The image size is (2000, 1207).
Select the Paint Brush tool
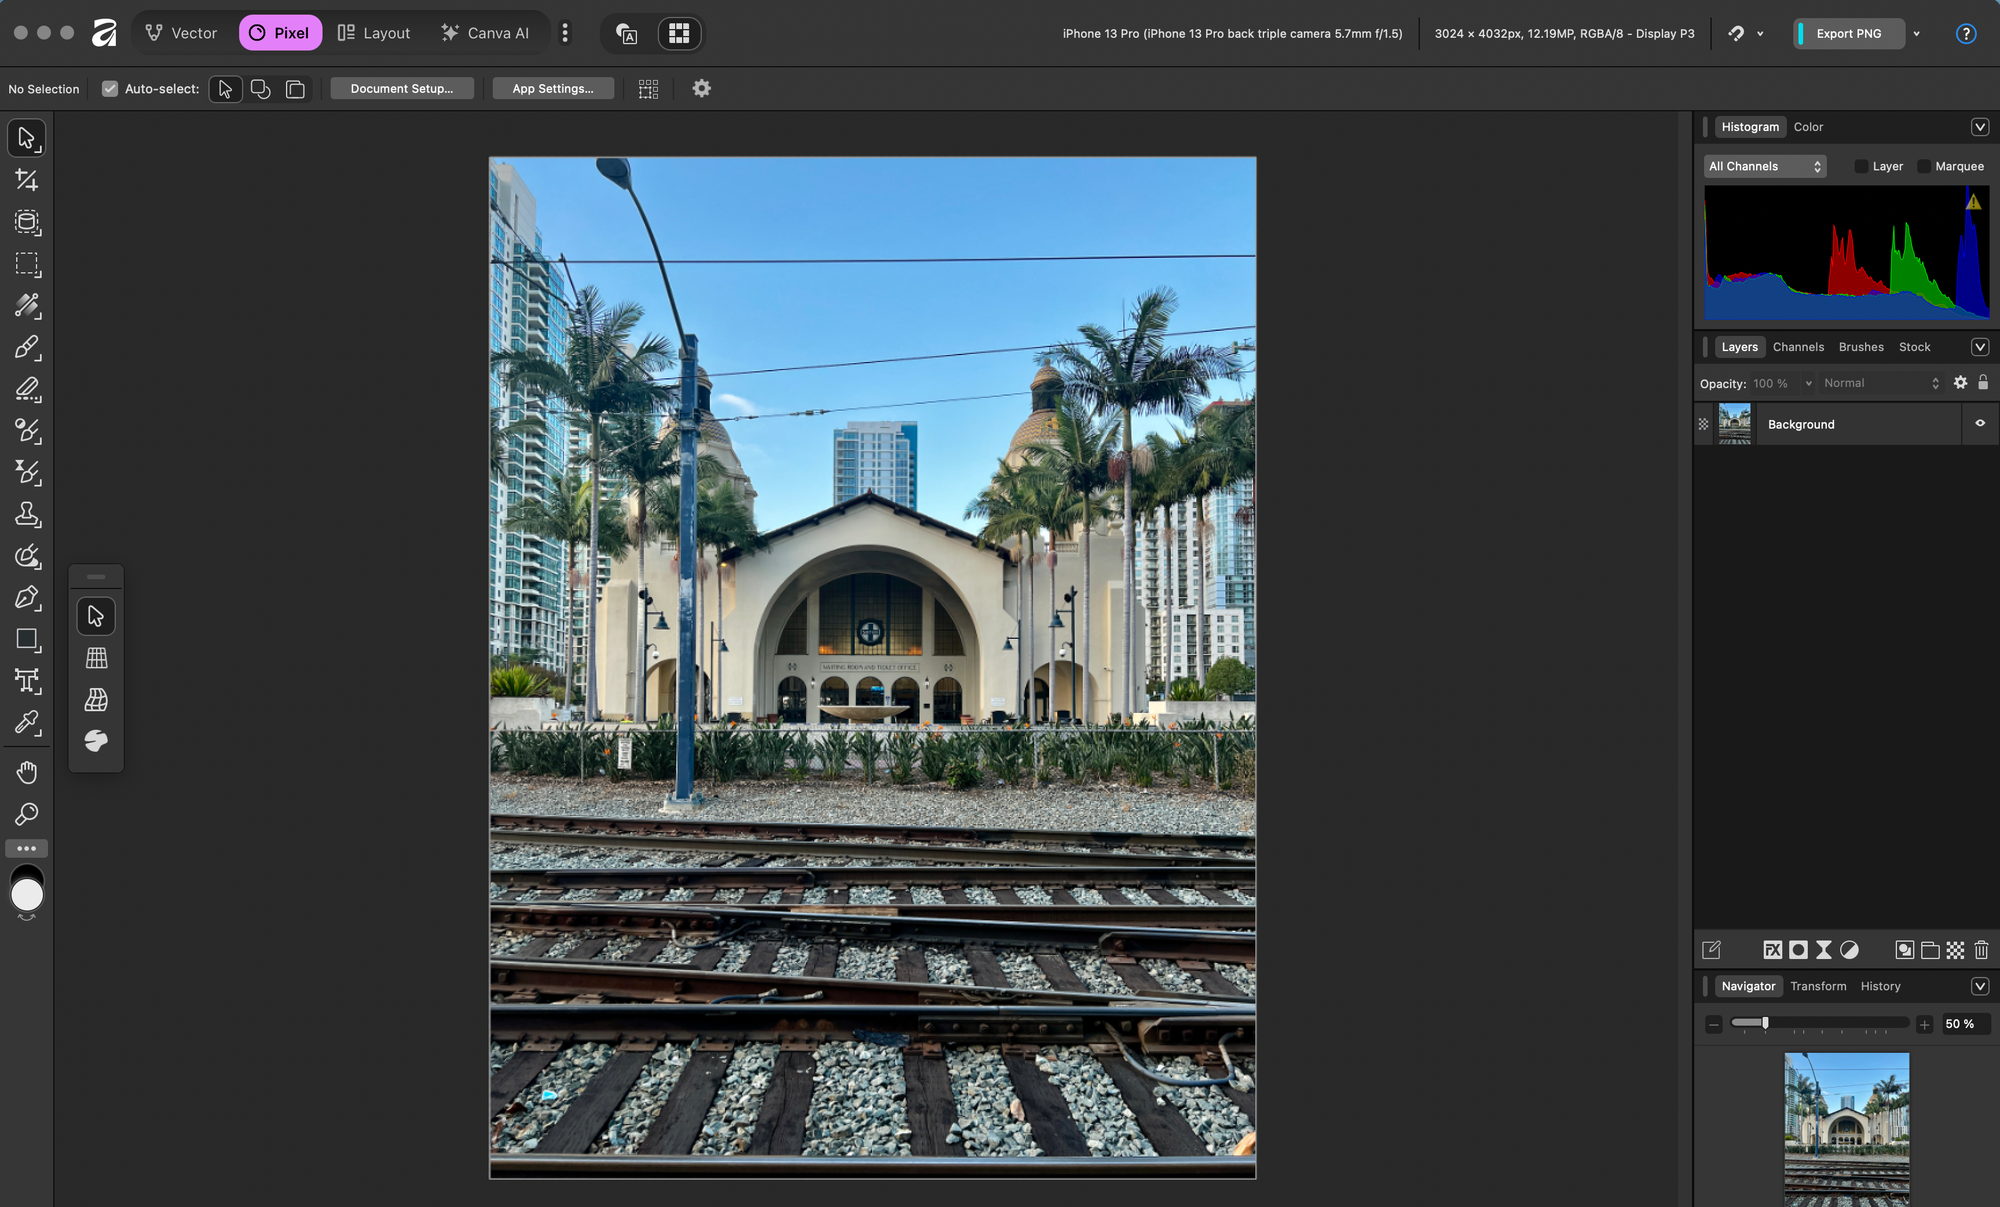(x=27, y=348)
